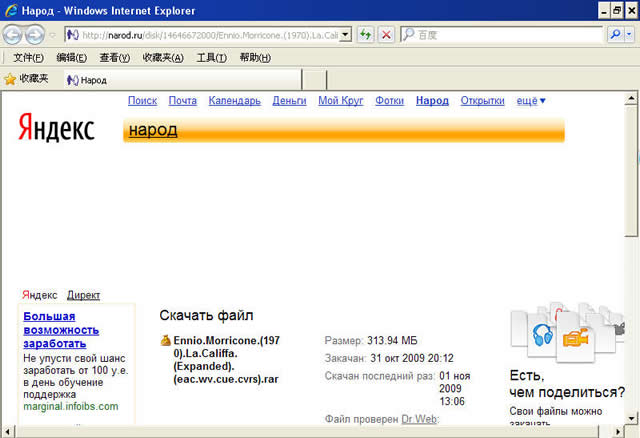
Task: Open the Мой Круг link
Action: point(340,101)
